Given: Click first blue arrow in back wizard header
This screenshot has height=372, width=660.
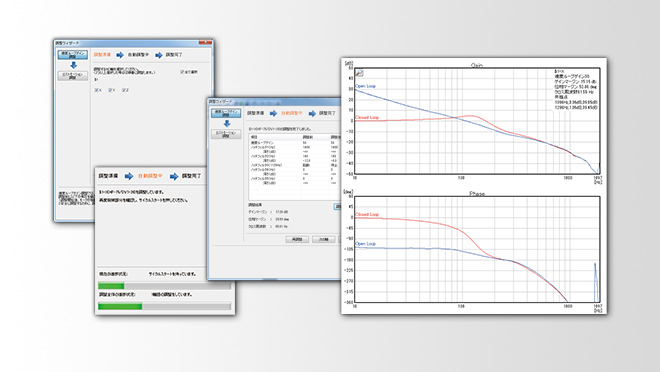Looking at the screenshot, I should tap(120, 55).
